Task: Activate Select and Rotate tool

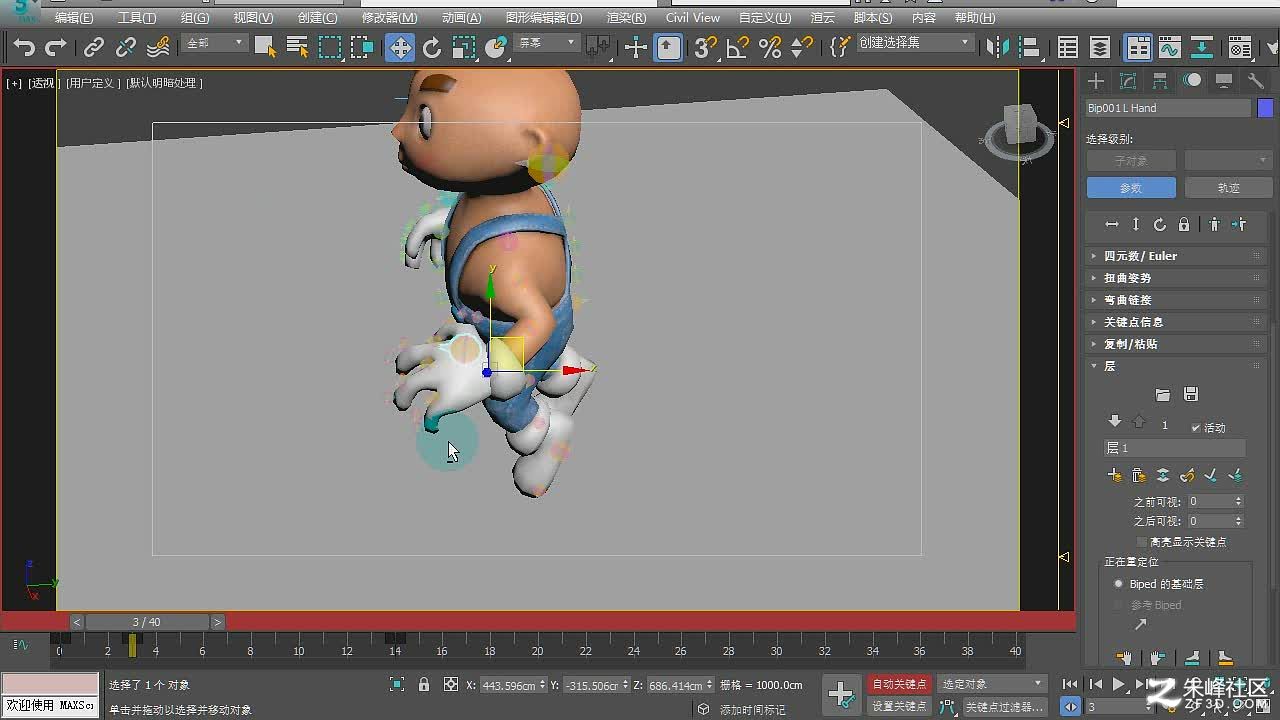Action: tap(432, 47)
